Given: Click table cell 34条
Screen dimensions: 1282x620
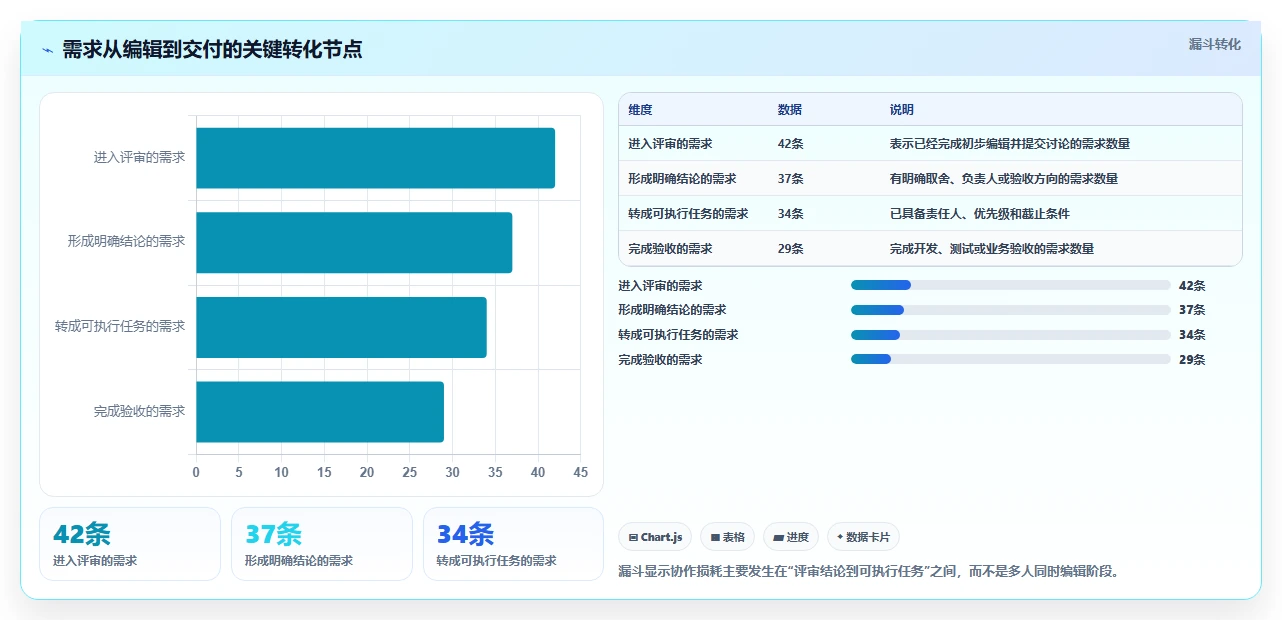Looking at the screenshot, I should pyautogui.click(x=790, y=214).
